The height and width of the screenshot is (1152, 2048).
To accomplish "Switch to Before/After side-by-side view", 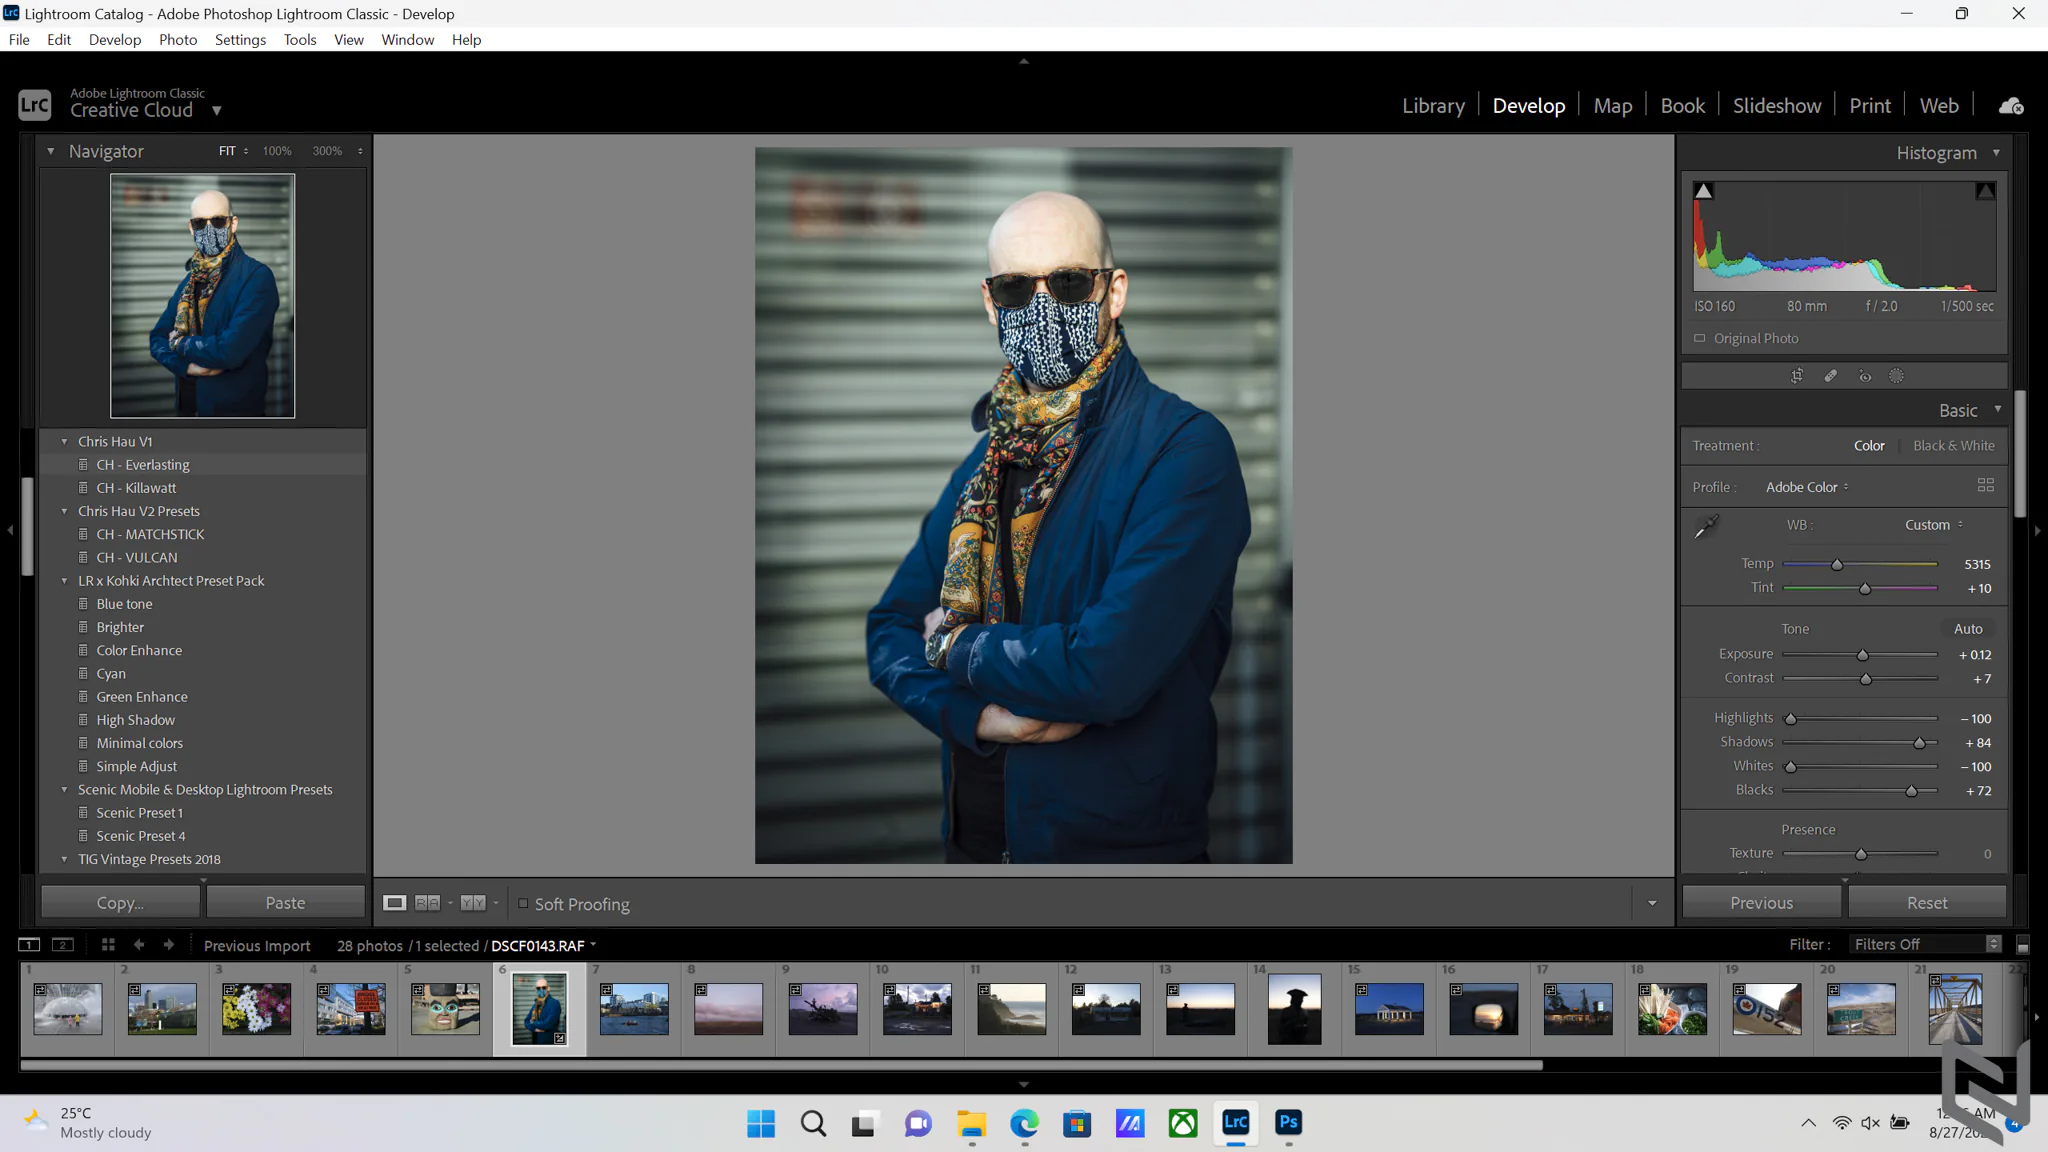I will 473,903.
